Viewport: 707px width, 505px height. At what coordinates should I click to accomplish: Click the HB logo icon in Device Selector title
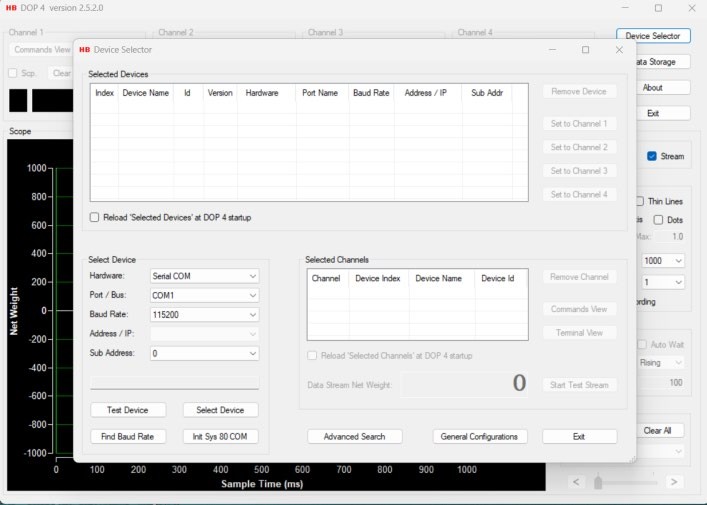pos(85,49)
